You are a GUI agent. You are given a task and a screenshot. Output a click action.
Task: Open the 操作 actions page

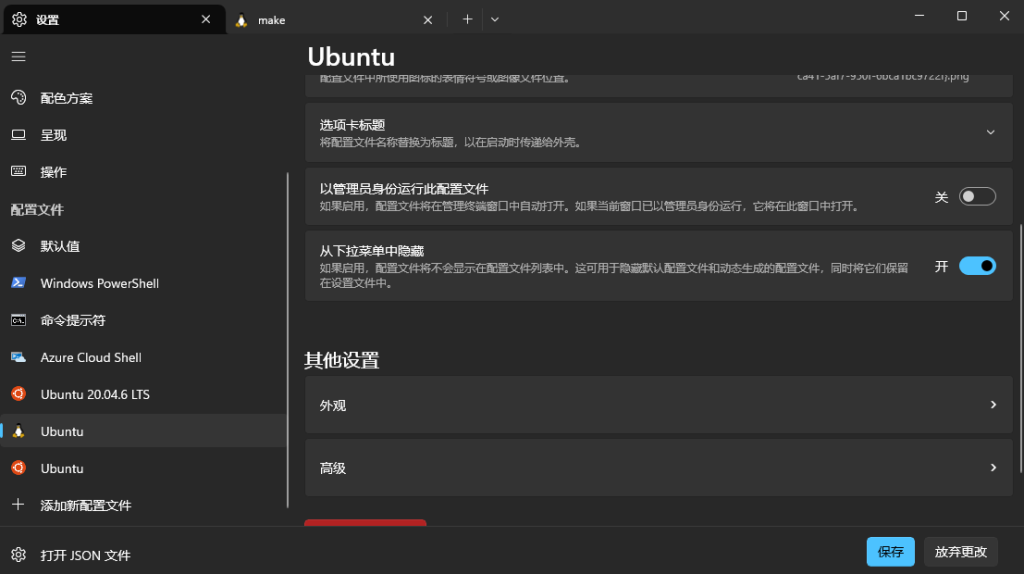click(53, 172)
